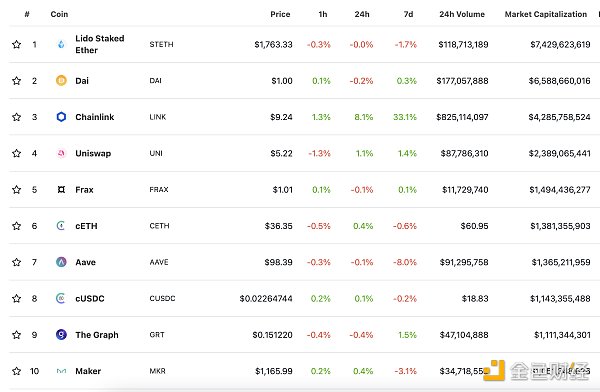The image size is (600, 392).
Task: Click Lido Staked Ether market cap $7,429,623,619
Action: click(560, 44)
